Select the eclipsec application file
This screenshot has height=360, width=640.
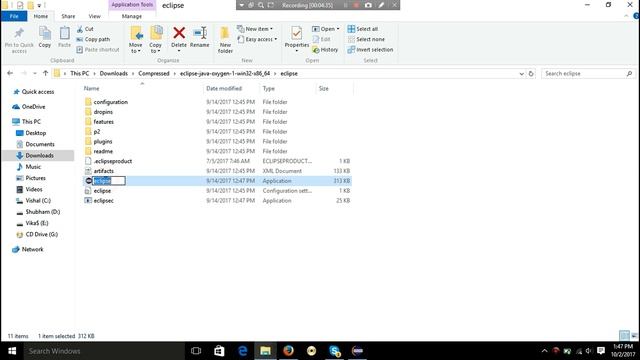coord(103,200)
